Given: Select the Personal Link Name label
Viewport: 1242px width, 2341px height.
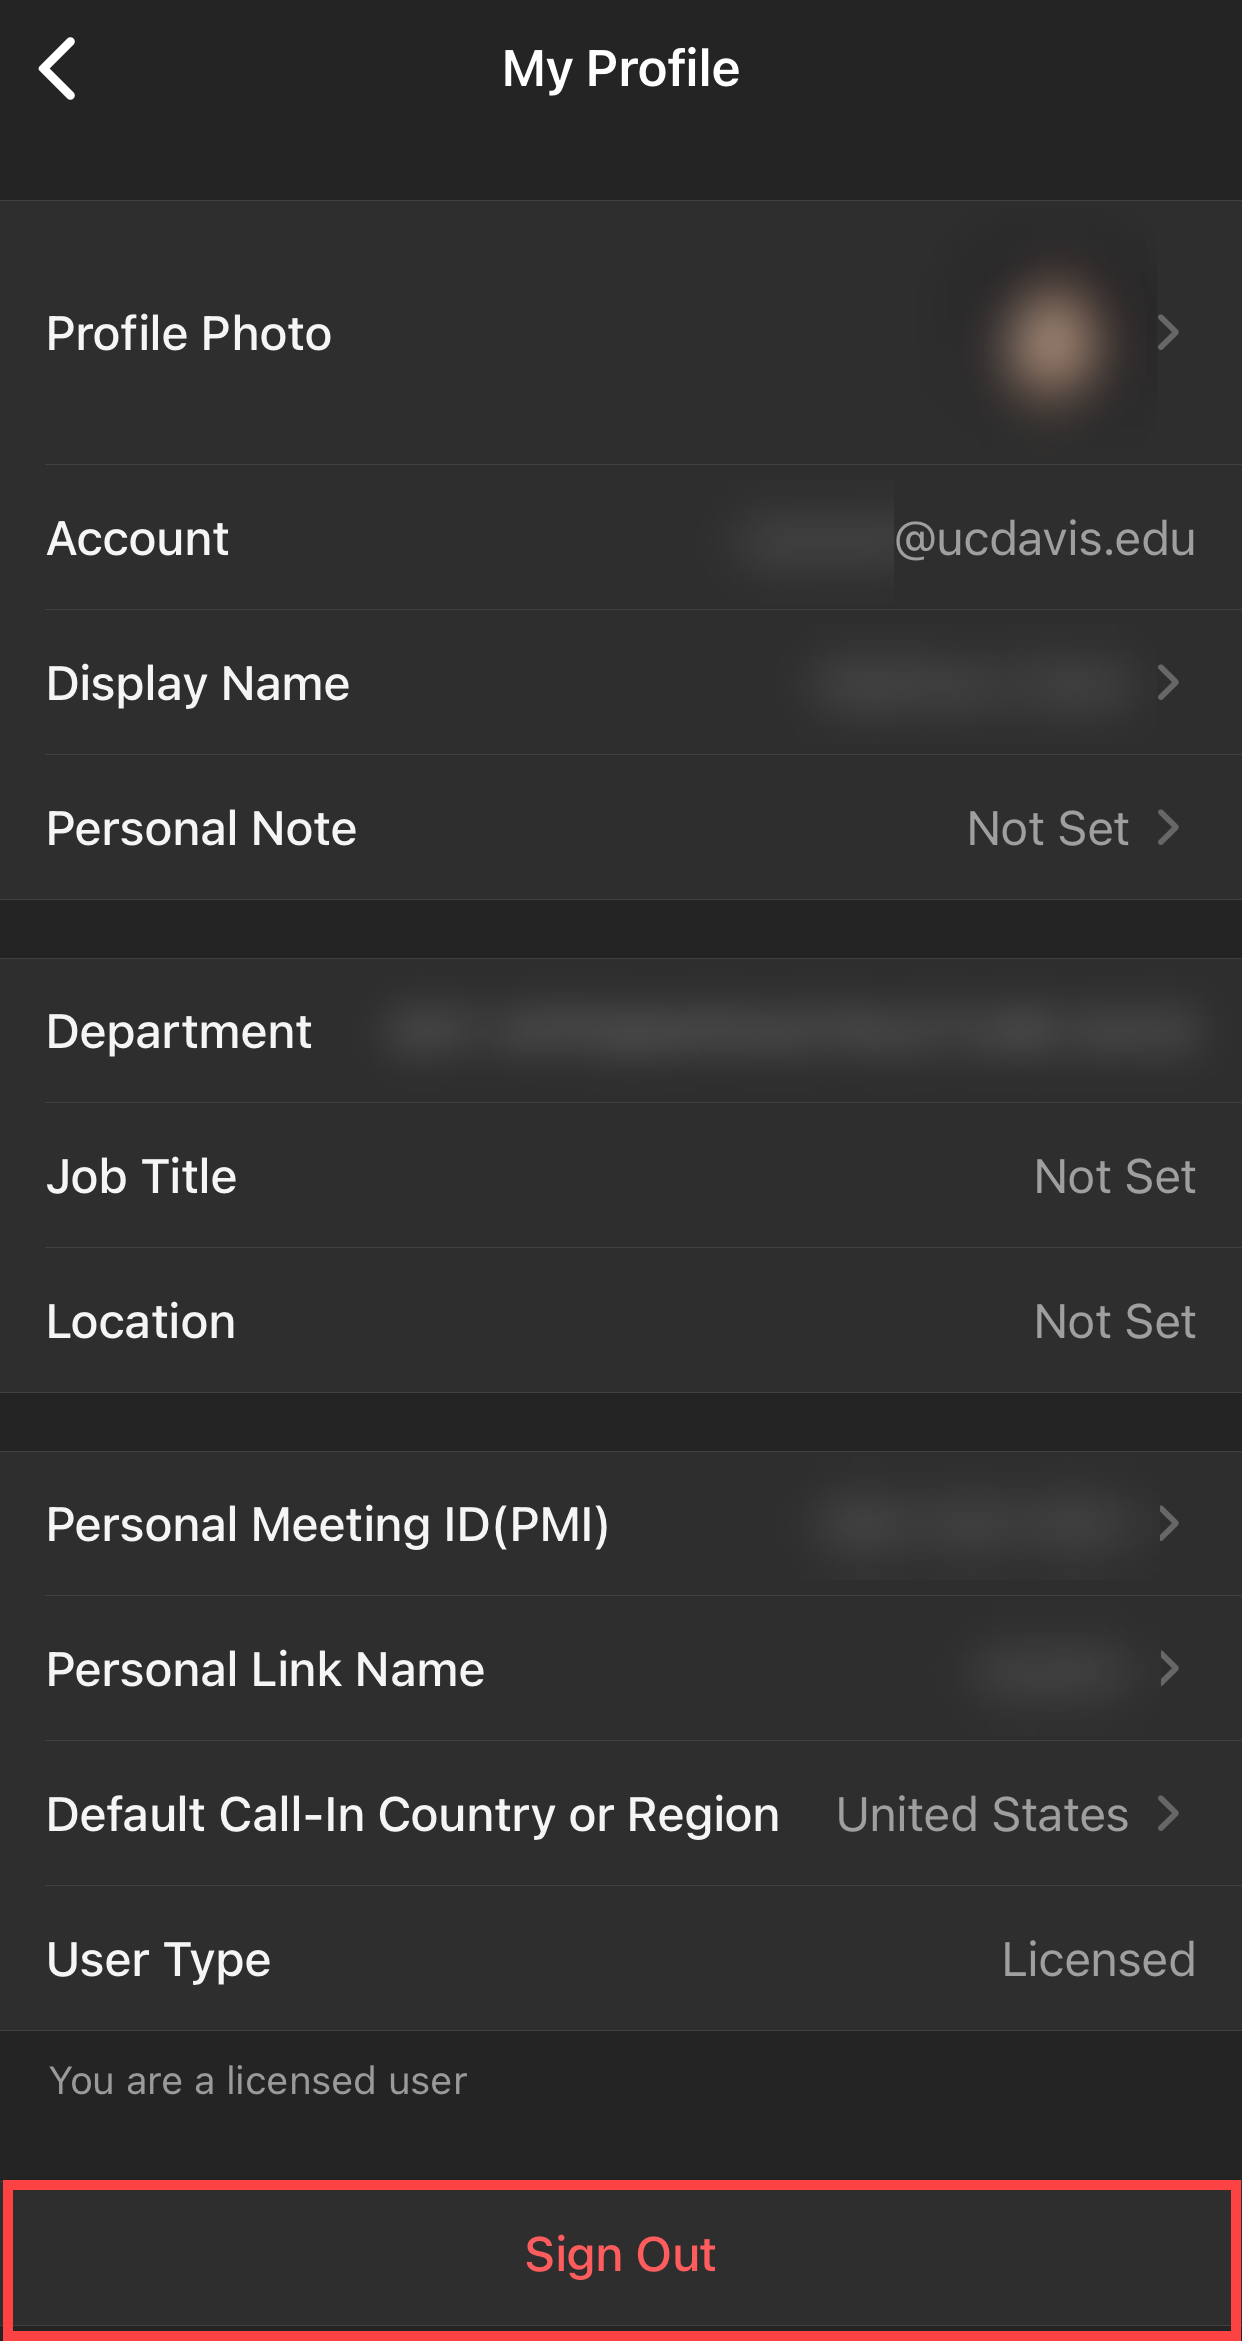Looking at the screenshot, I should (265, 1670).
